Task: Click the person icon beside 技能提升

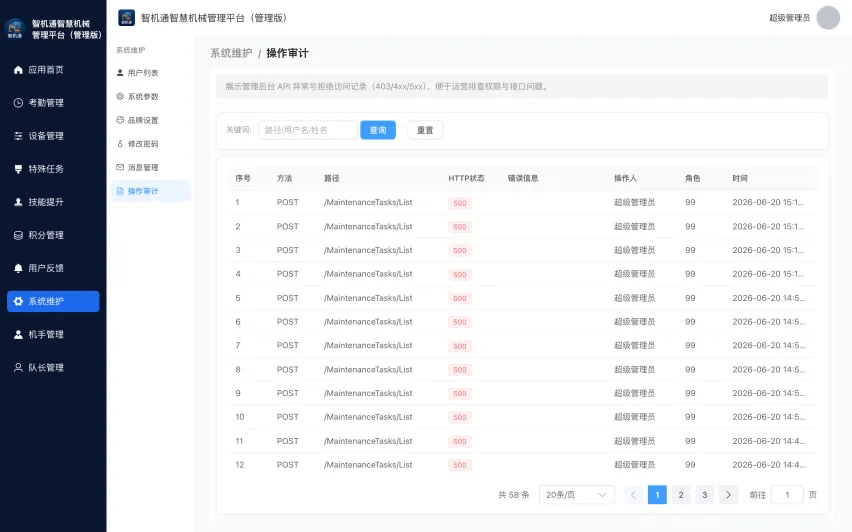Action: (x=18, y=202)
